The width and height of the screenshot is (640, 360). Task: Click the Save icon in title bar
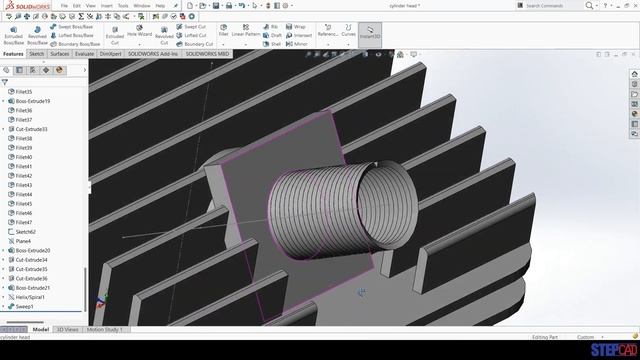coord(216,6)
